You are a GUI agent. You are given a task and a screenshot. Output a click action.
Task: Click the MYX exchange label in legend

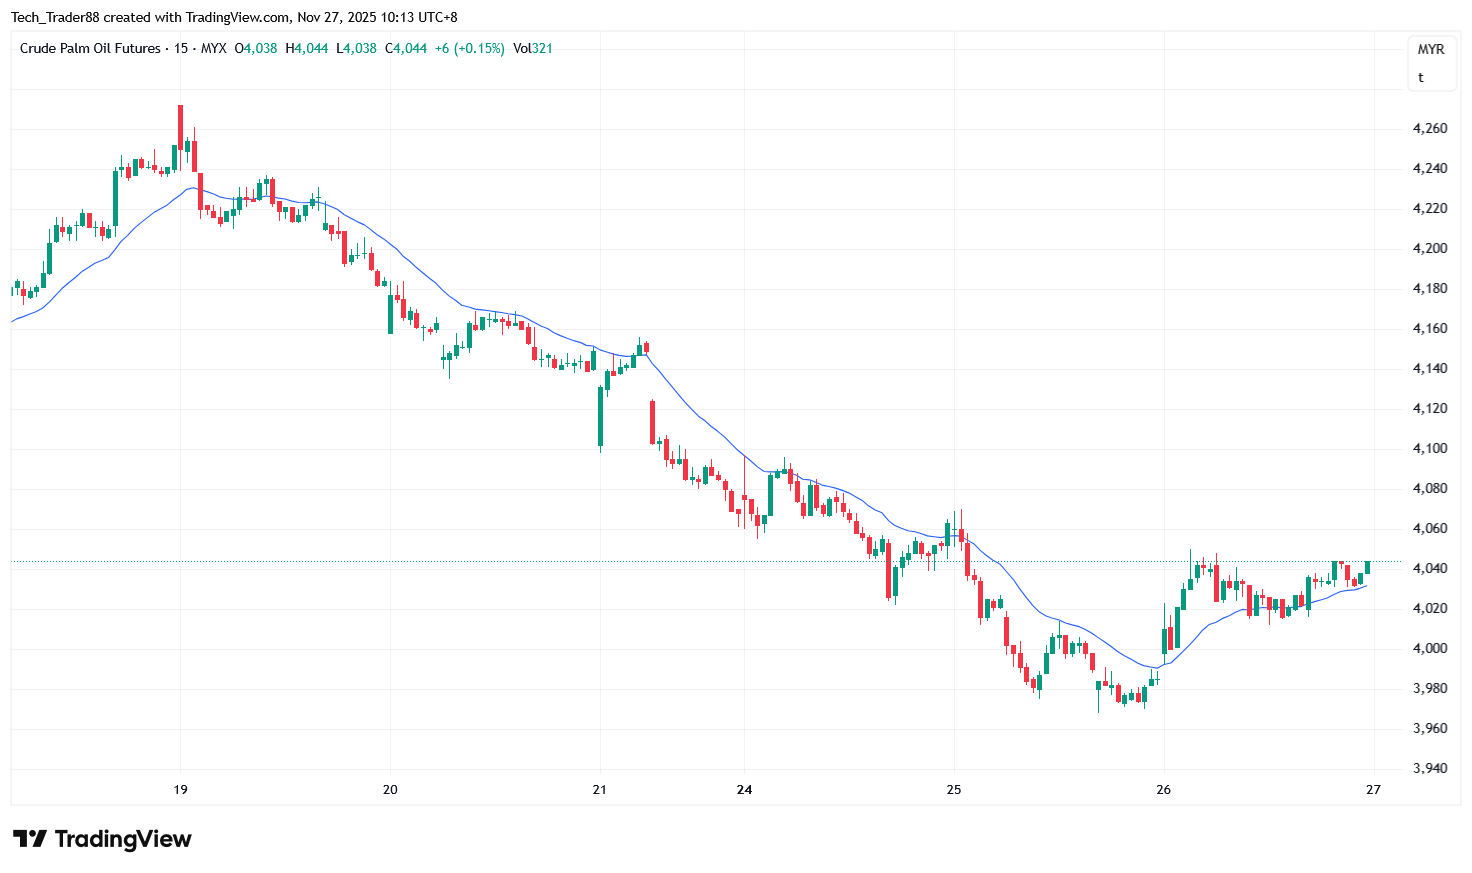coord(214,48)
